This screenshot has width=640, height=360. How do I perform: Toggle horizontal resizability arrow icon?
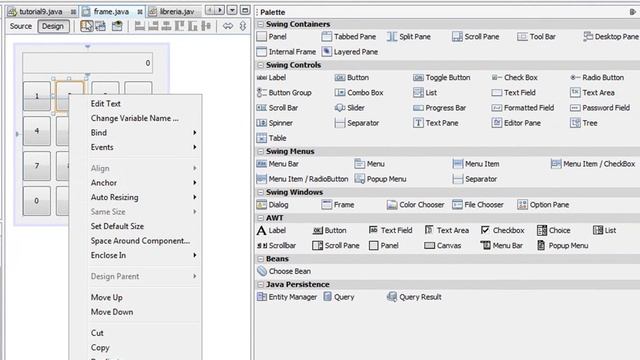[x=228, y=26]
